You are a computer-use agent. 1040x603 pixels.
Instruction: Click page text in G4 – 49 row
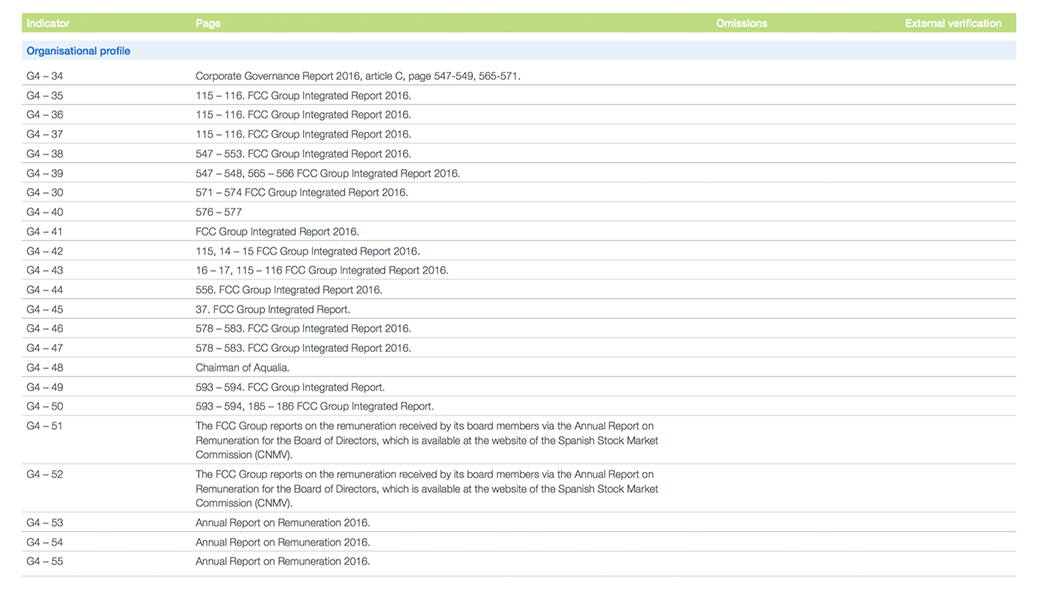click(x=290, y=387)
